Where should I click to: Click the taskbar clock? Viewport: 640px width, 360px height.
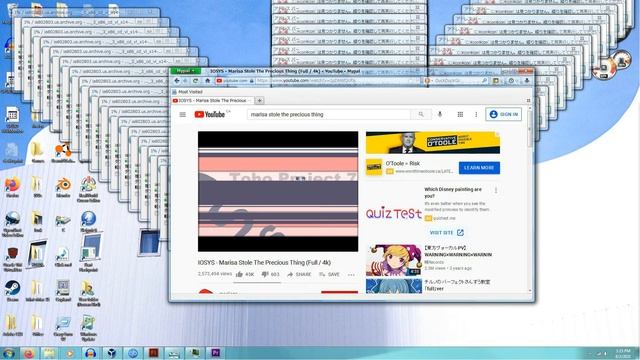point(622,353)
